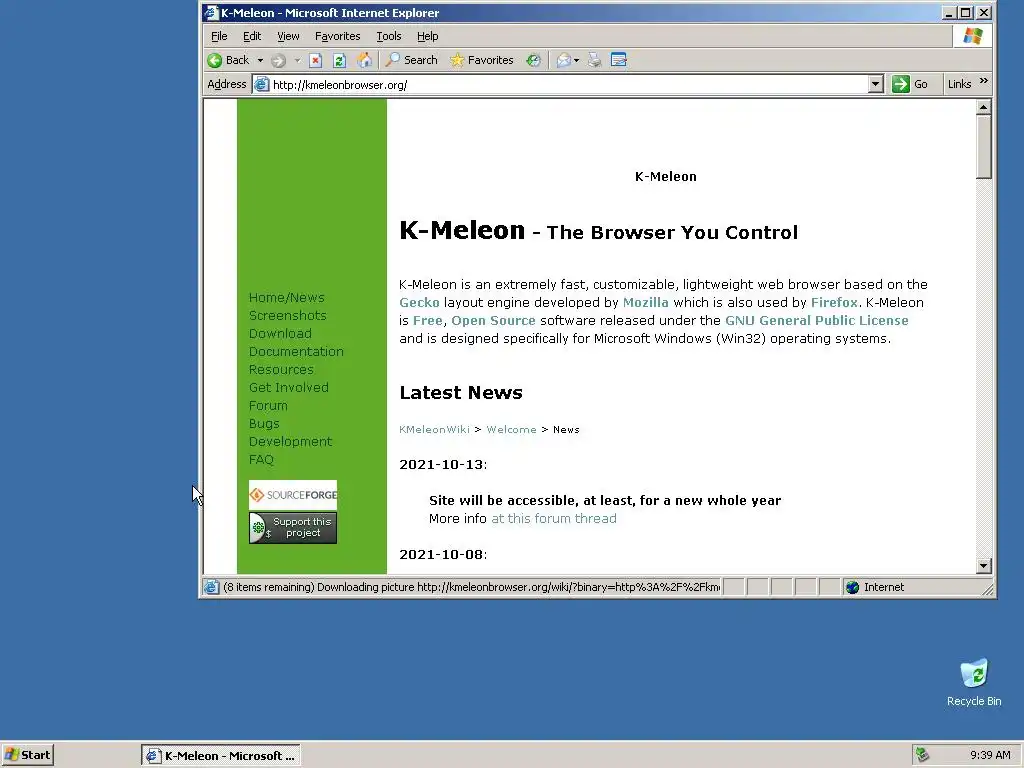Click the page icon in Address bar
Image resolution: width=1024 pixels, height=768 pixels.
[261, 84]
